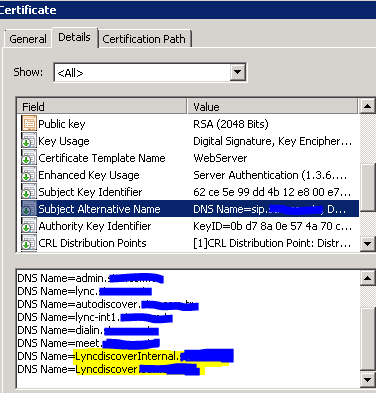Viewport: 376px width, 393px height.
Task: Select the Key Usage field
Action: (64, 141)
